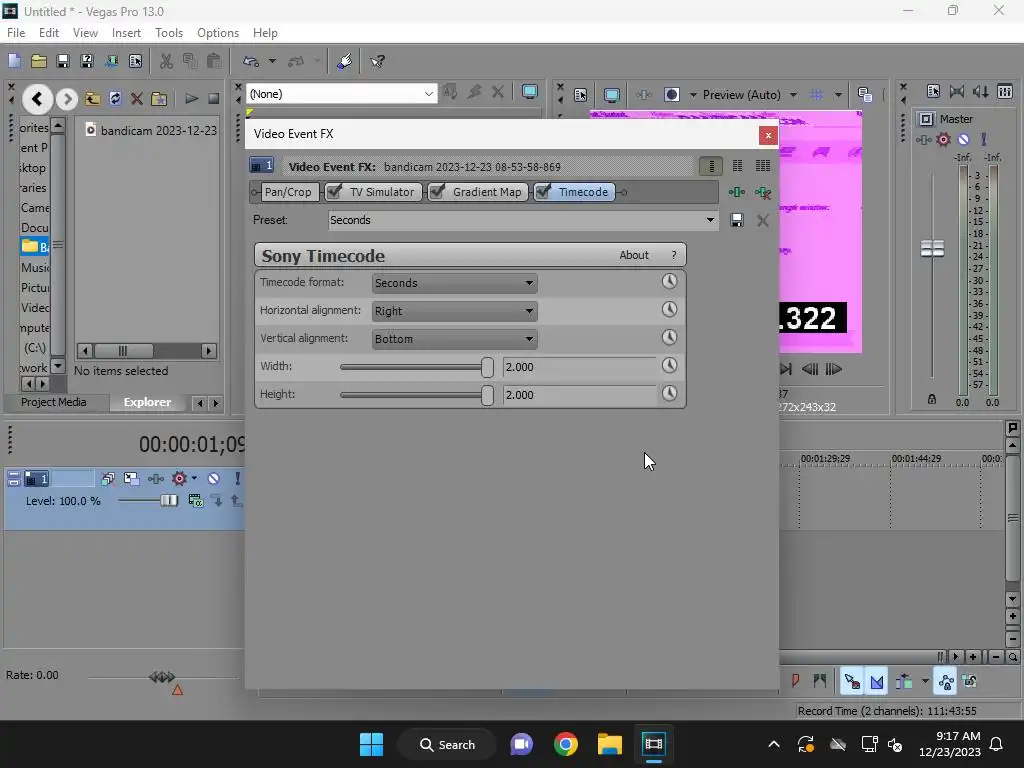Enable the What's This Help pointer
The image size is (1024, 768).
pos(377,61)
